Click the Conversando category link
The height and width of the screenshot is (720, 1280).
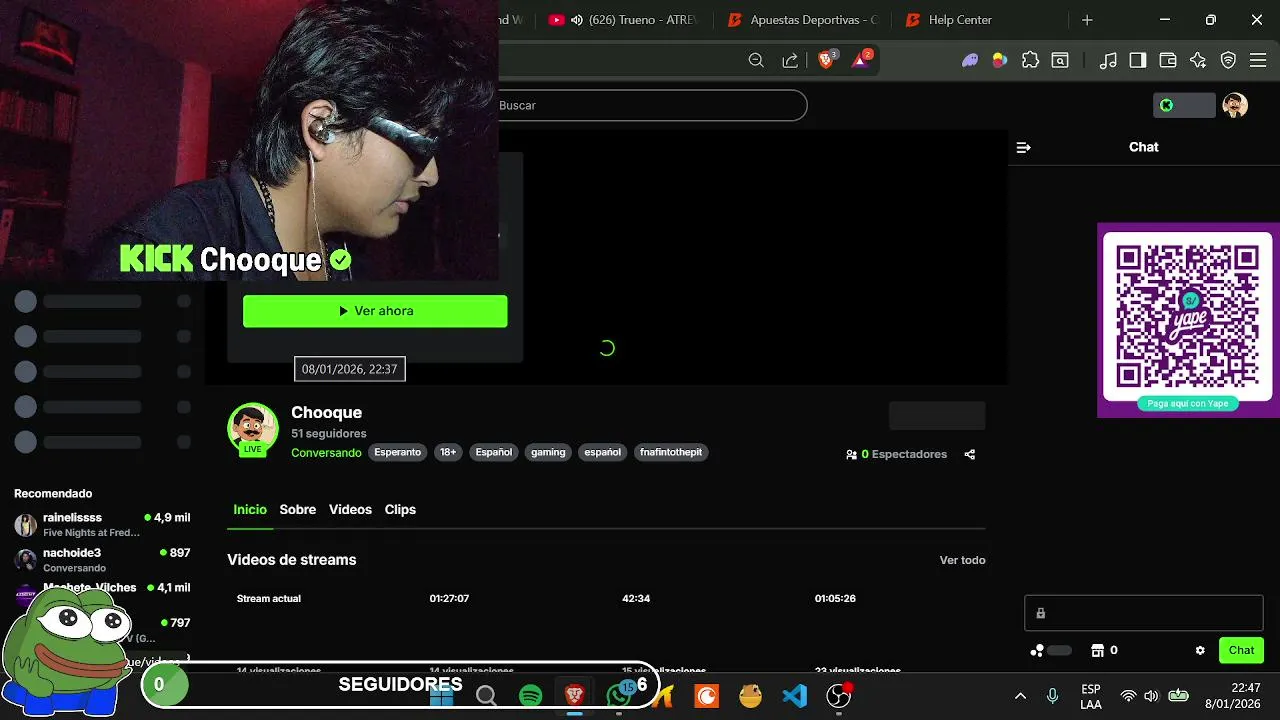(x=326, y=453)
